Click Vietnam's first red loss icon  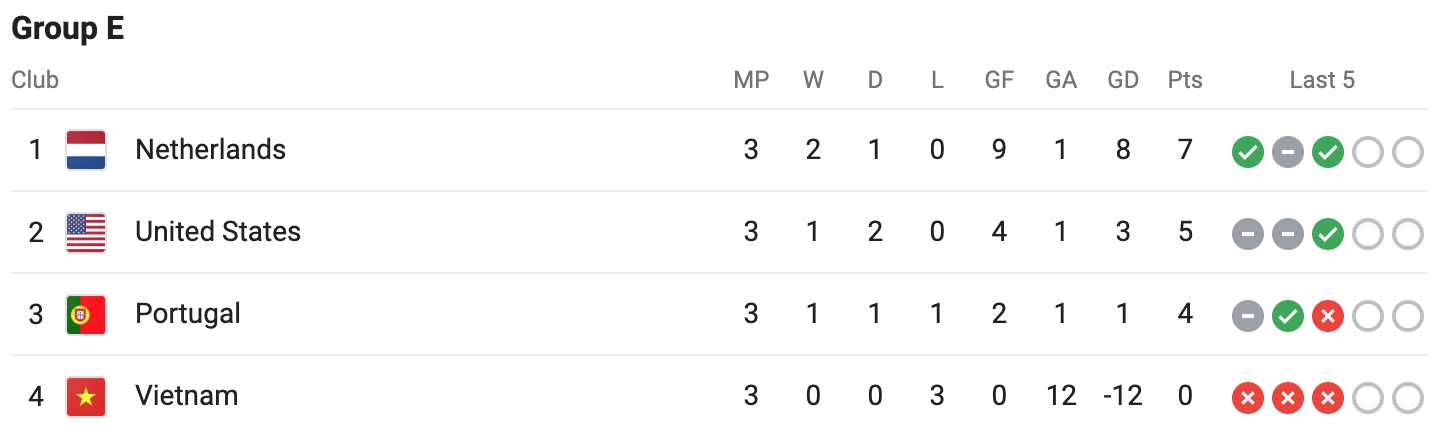[x=1247, y=399]
